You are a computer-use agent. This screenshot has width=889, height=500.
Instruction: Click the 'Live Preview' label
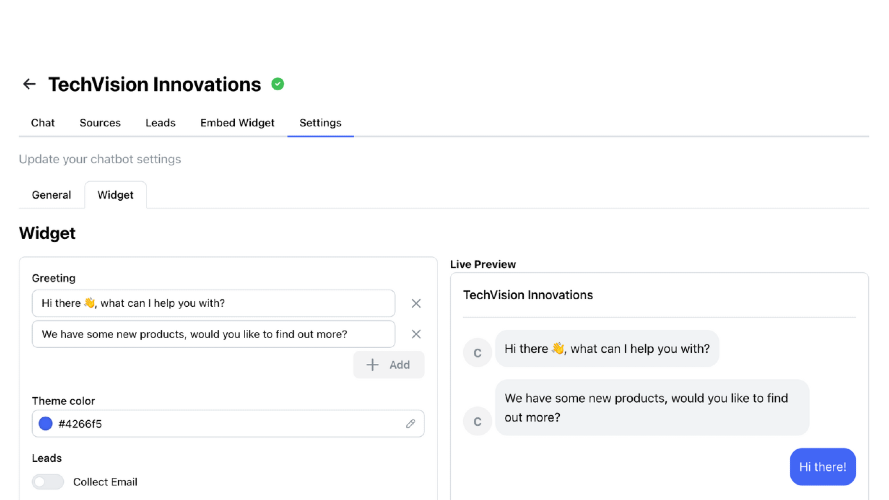(483, 264)
